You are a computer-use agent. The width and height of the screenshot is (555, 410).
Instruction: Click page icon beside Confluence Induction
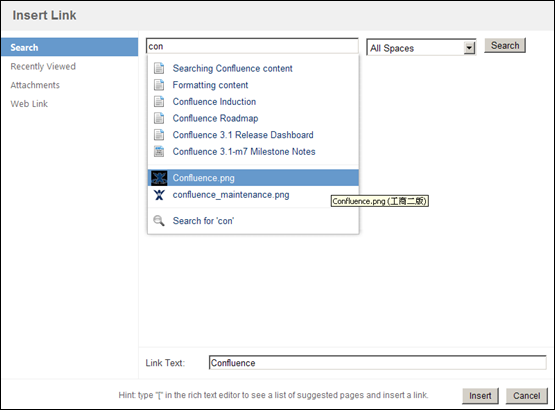pos(159,101)
